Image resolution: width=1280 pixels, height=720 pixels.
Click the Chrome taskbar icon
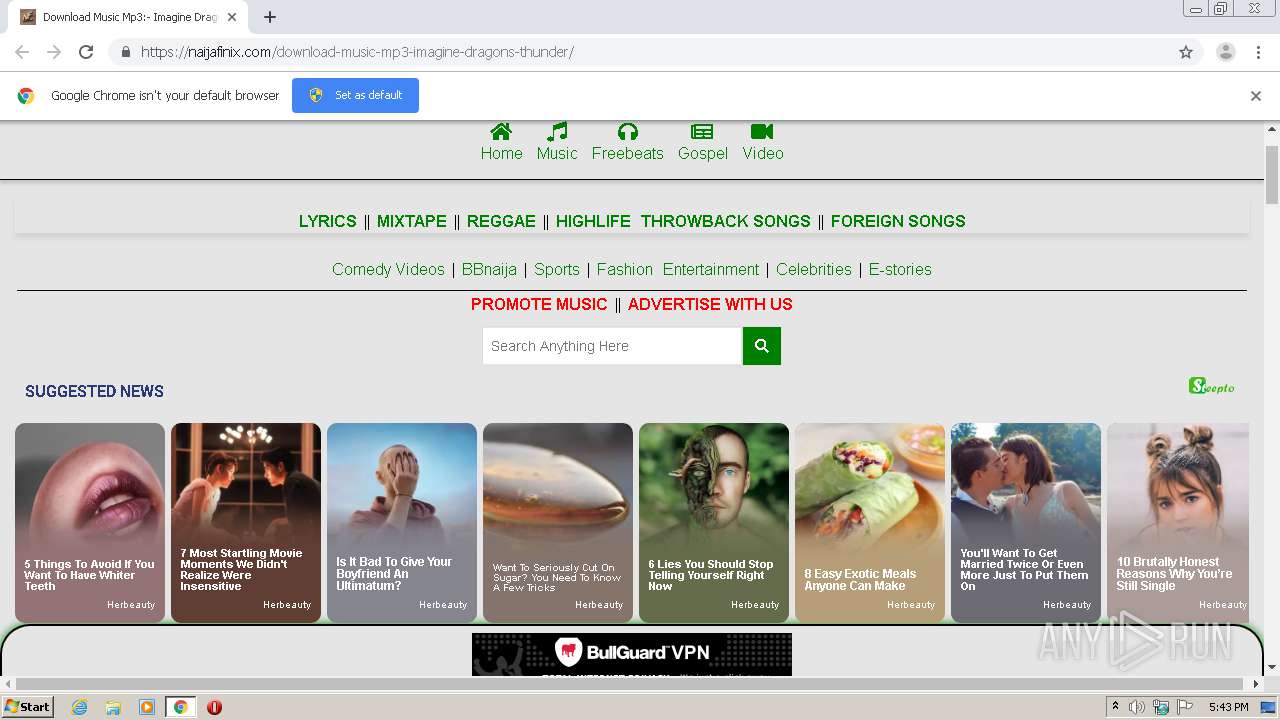pyautogui.click(x=181, y=707)
